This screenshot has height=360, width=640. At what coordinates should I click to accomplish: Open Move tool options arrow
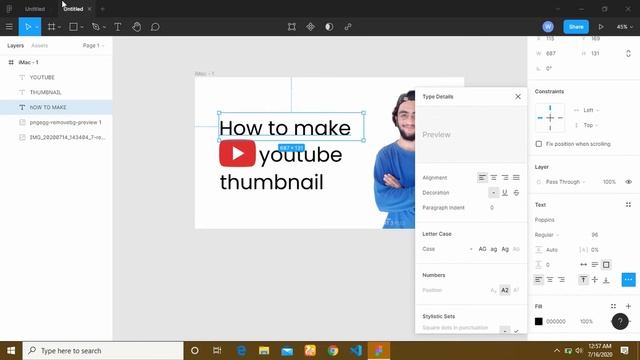click(37, 27)
